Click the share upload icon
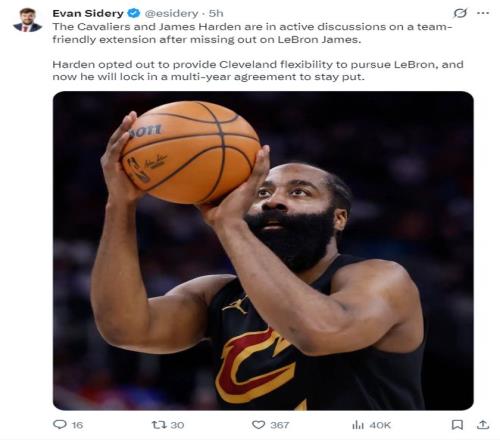 pyautogui.click(x=483, y=424)
